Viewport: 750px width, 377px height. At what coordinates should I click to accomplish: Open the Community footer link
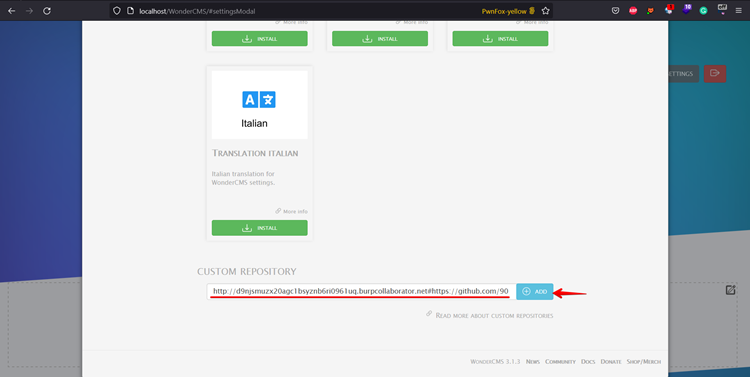tap(560, 362)
